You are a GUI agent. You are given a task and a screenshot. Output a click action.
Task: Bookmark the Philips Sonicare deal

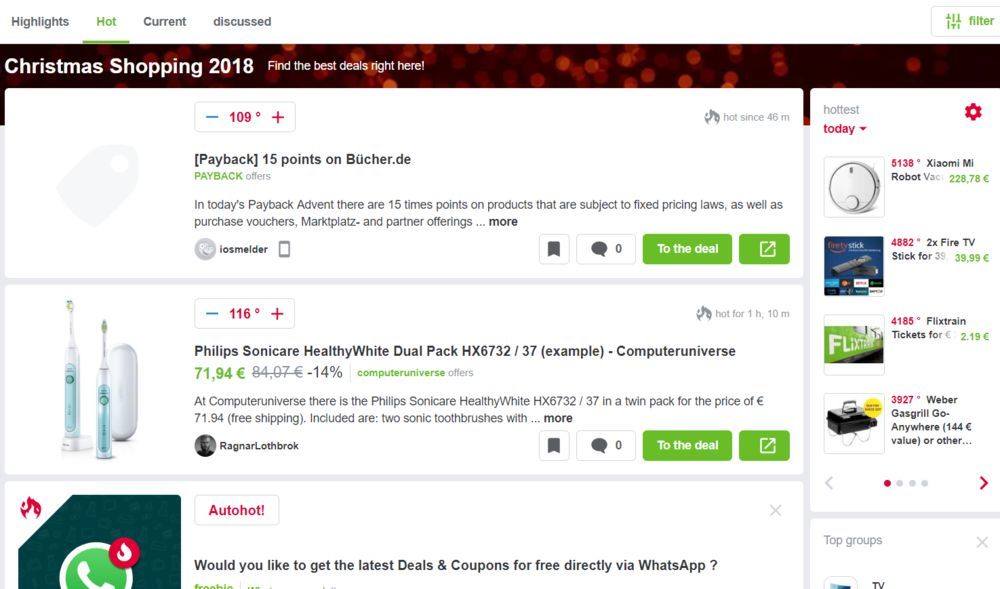pyautogui.click(x=554, y=445)
